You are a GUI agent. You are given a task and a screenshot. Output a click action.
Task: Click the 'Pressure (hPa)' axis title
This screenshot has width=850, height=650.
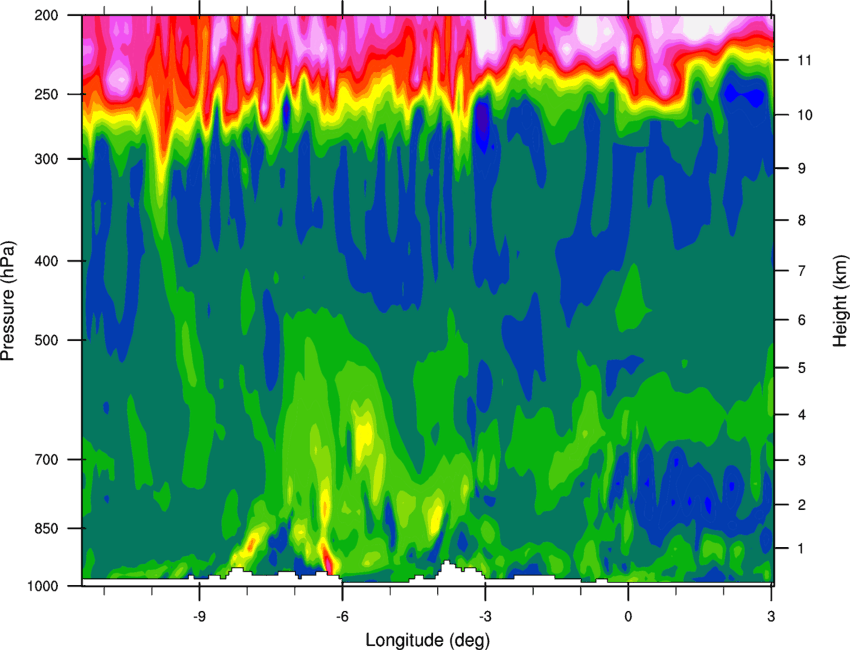(8, 301)
